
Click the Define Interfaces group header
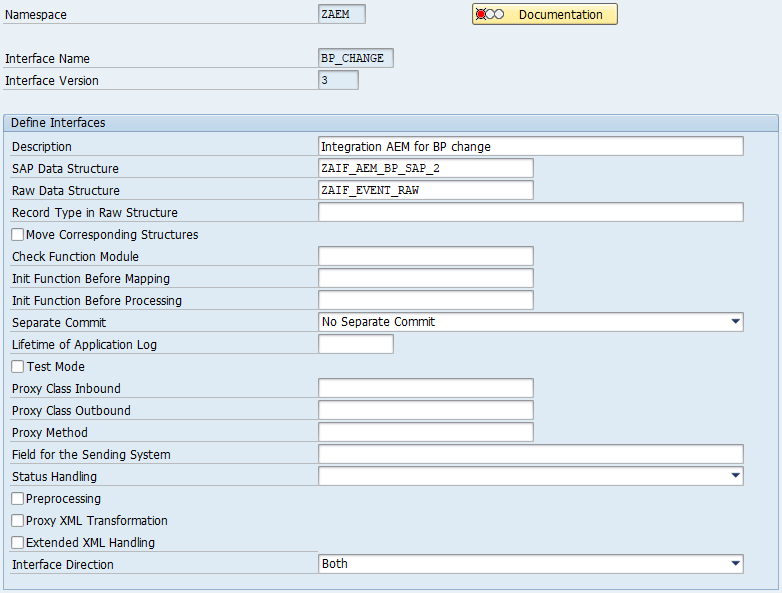coord(391,123)
